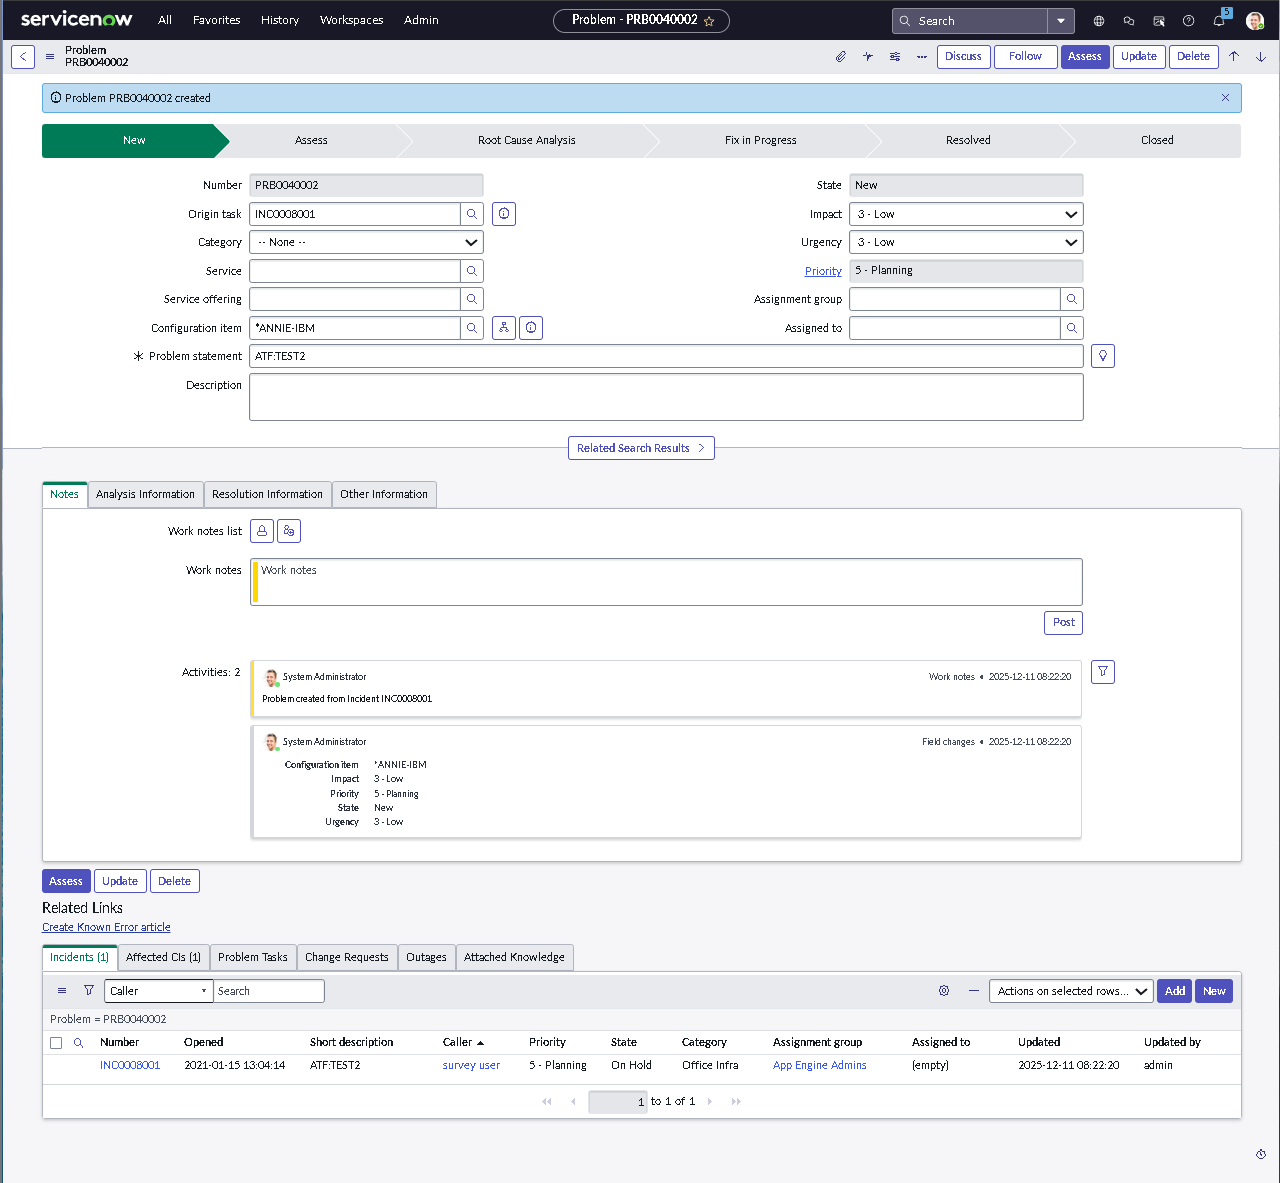Open the Impact dropdown
The height and width of the screenshot is (1183, 1280).
965,213
